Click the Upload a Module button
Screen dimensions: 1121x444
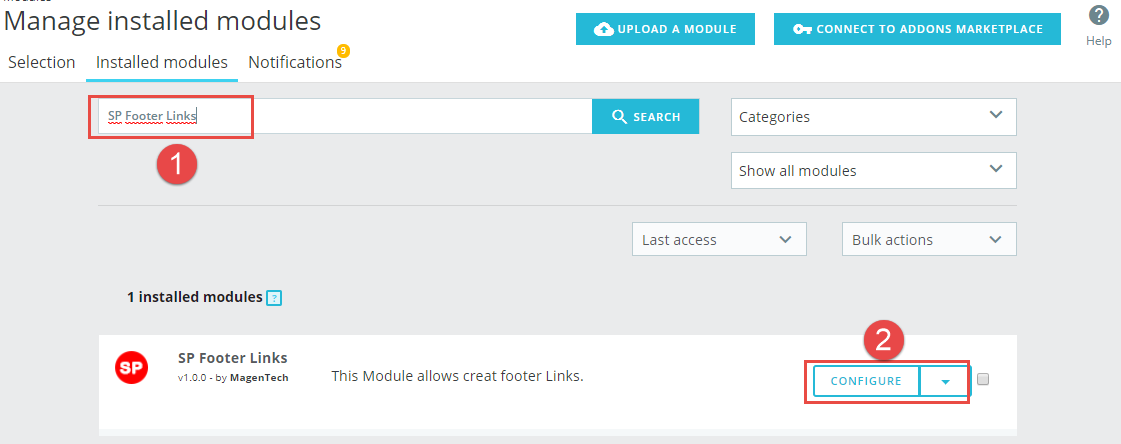[666, 29]
